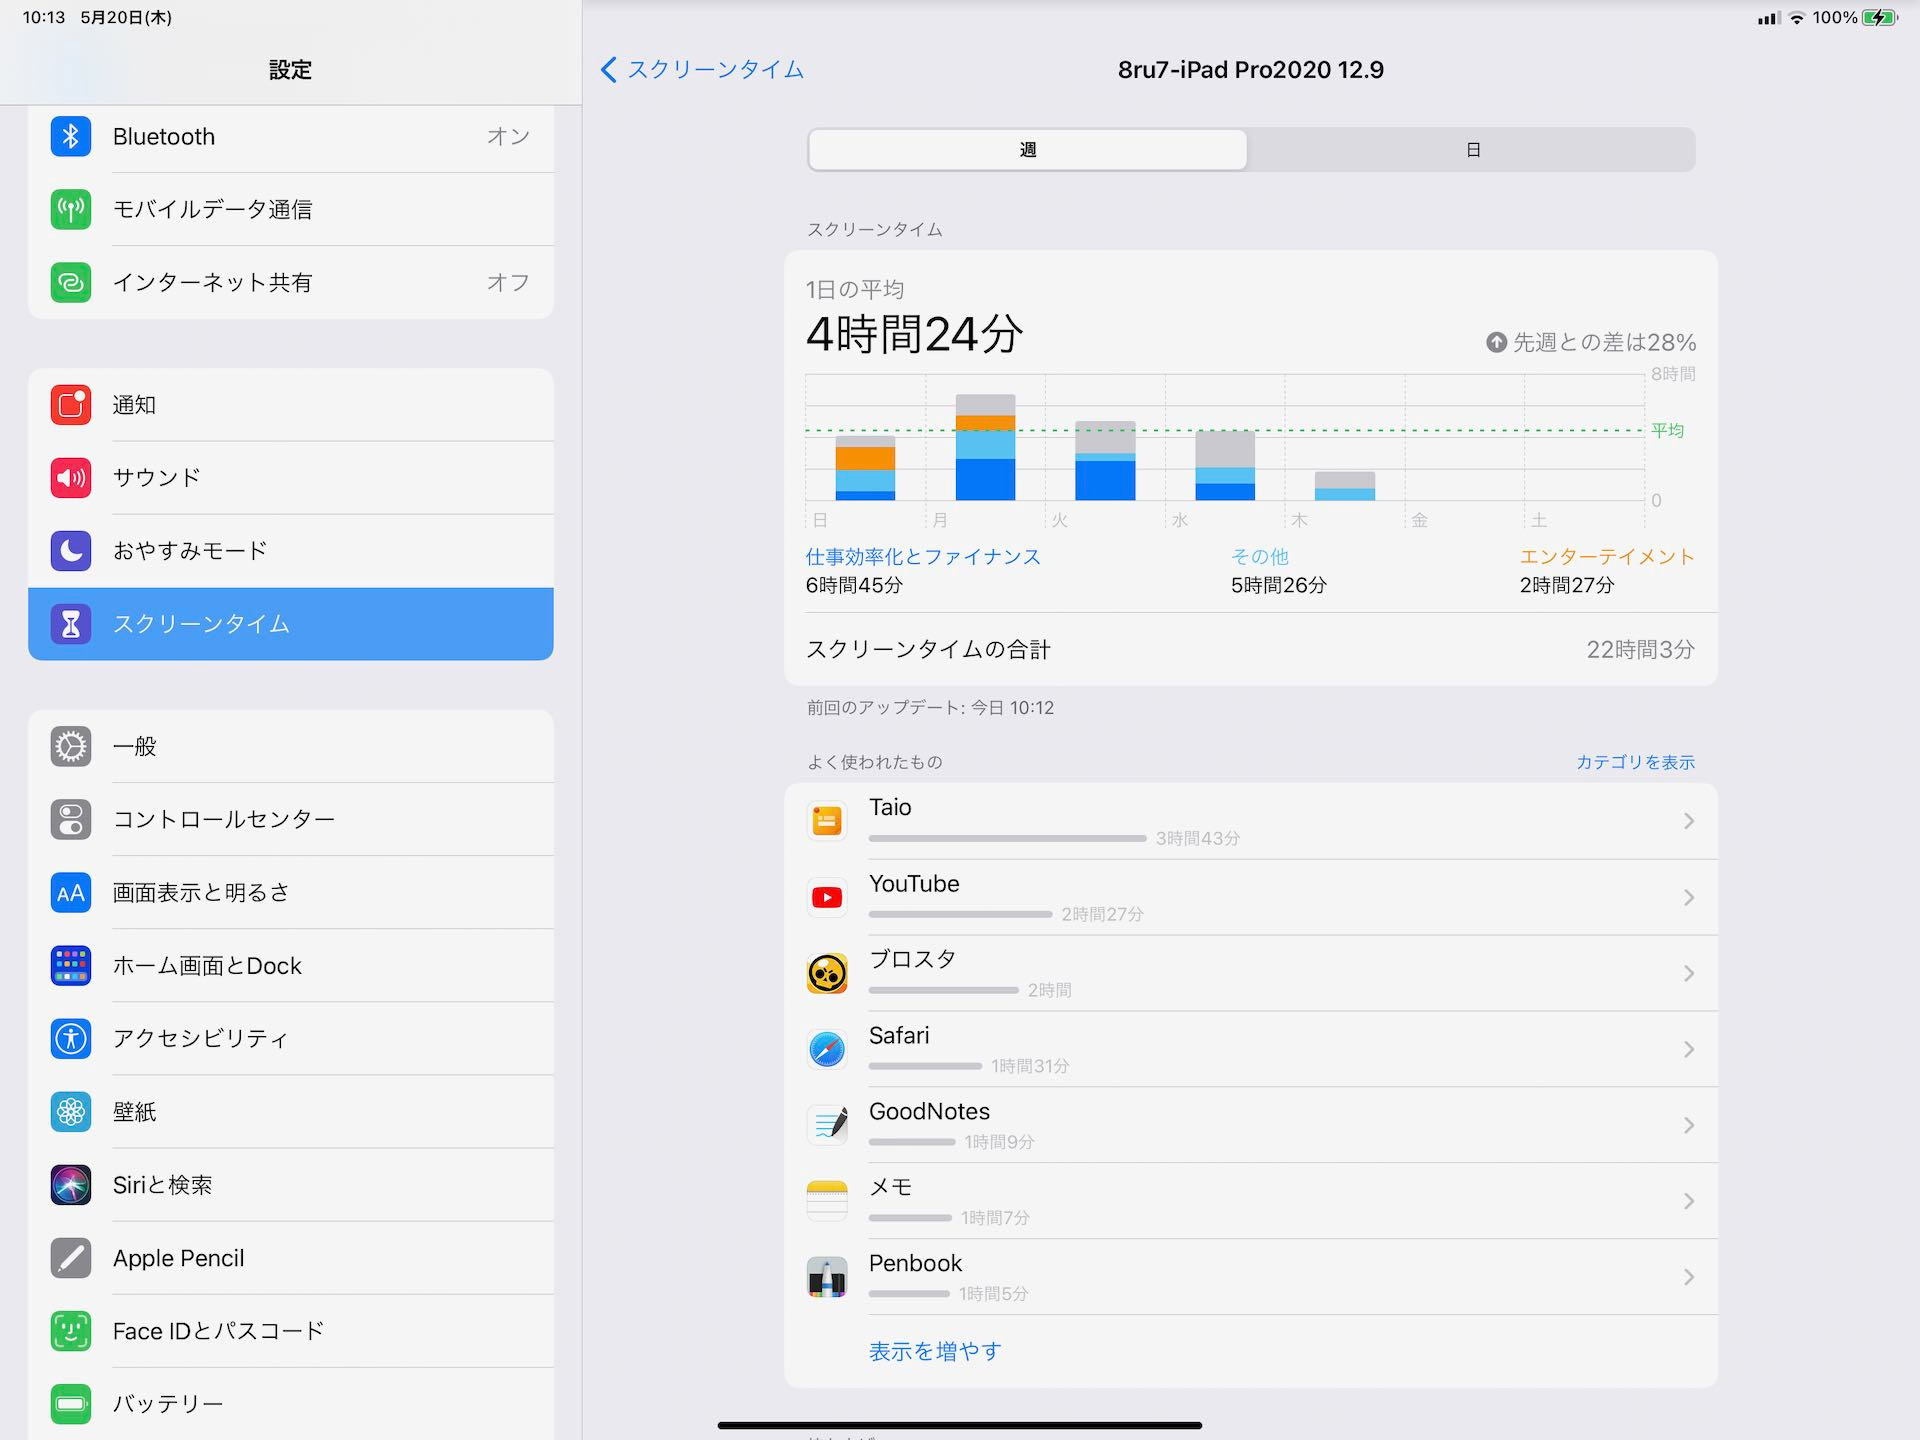Tap the 10:13 clock in status bar
This screenshot has width=1920, height=1440.
coord(44,17)
